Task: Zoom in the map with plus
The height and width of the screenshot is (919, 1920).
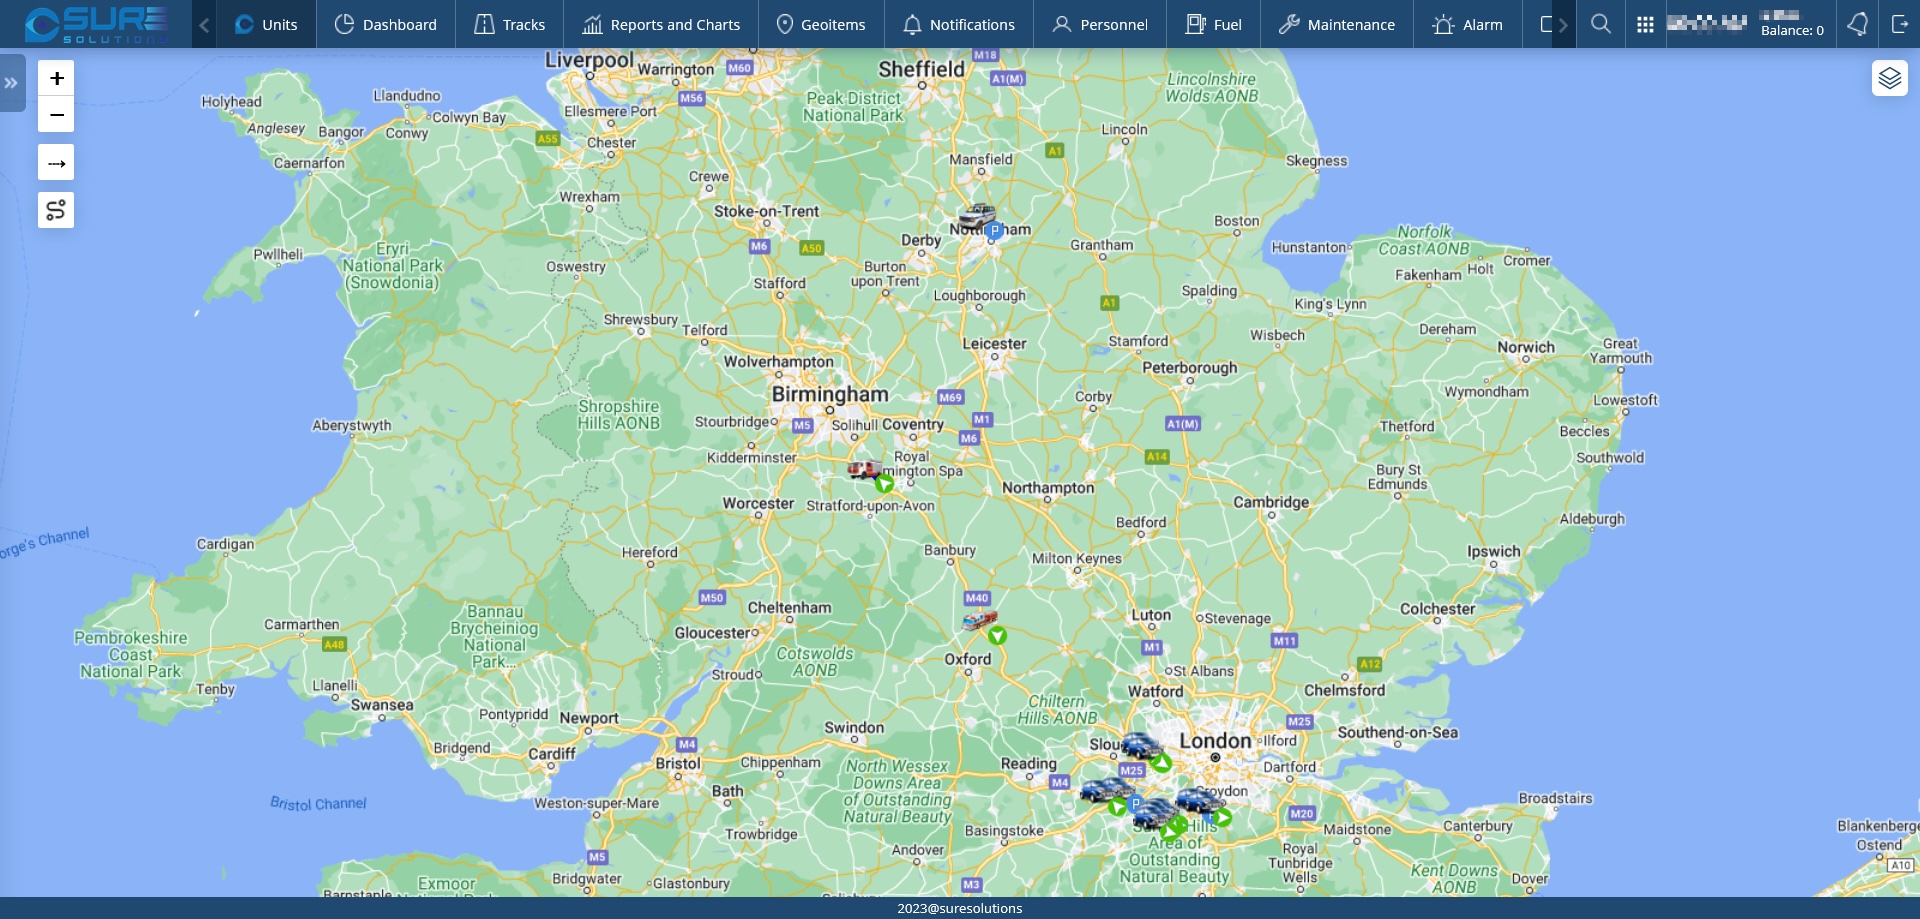Action: click(x=56, y=78)
